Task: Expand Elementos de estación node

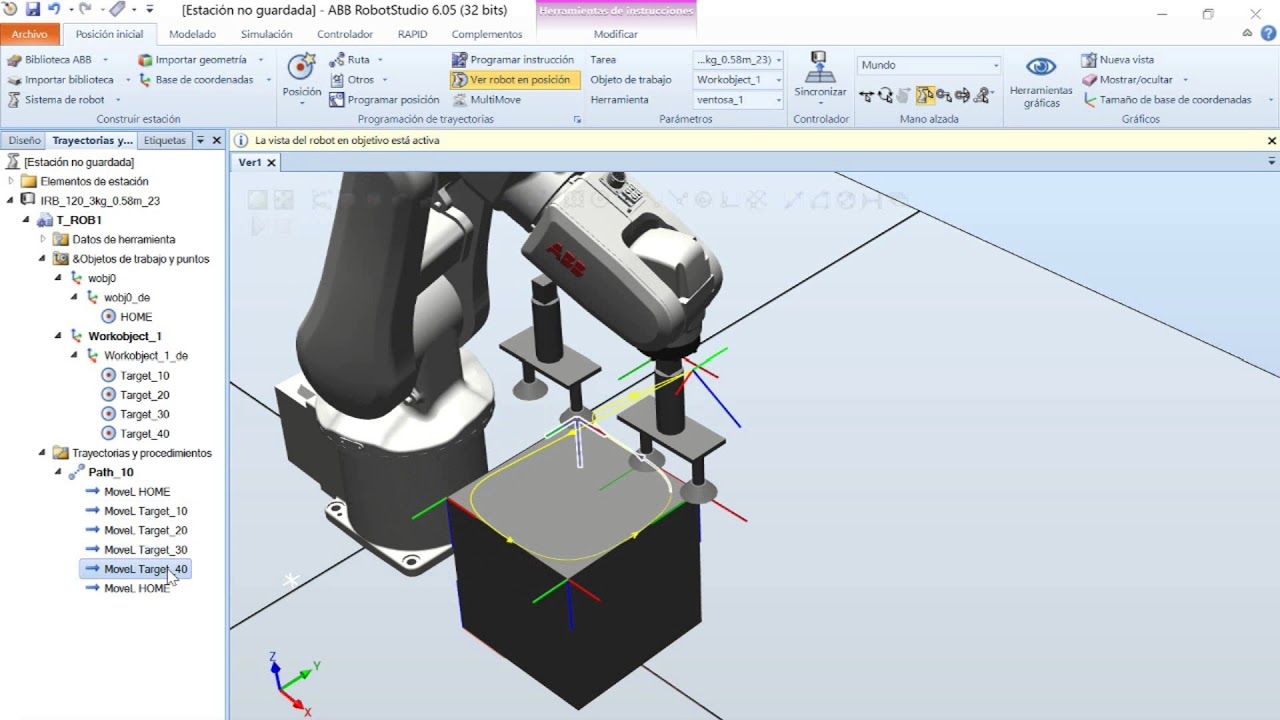Action: point(11,181)
